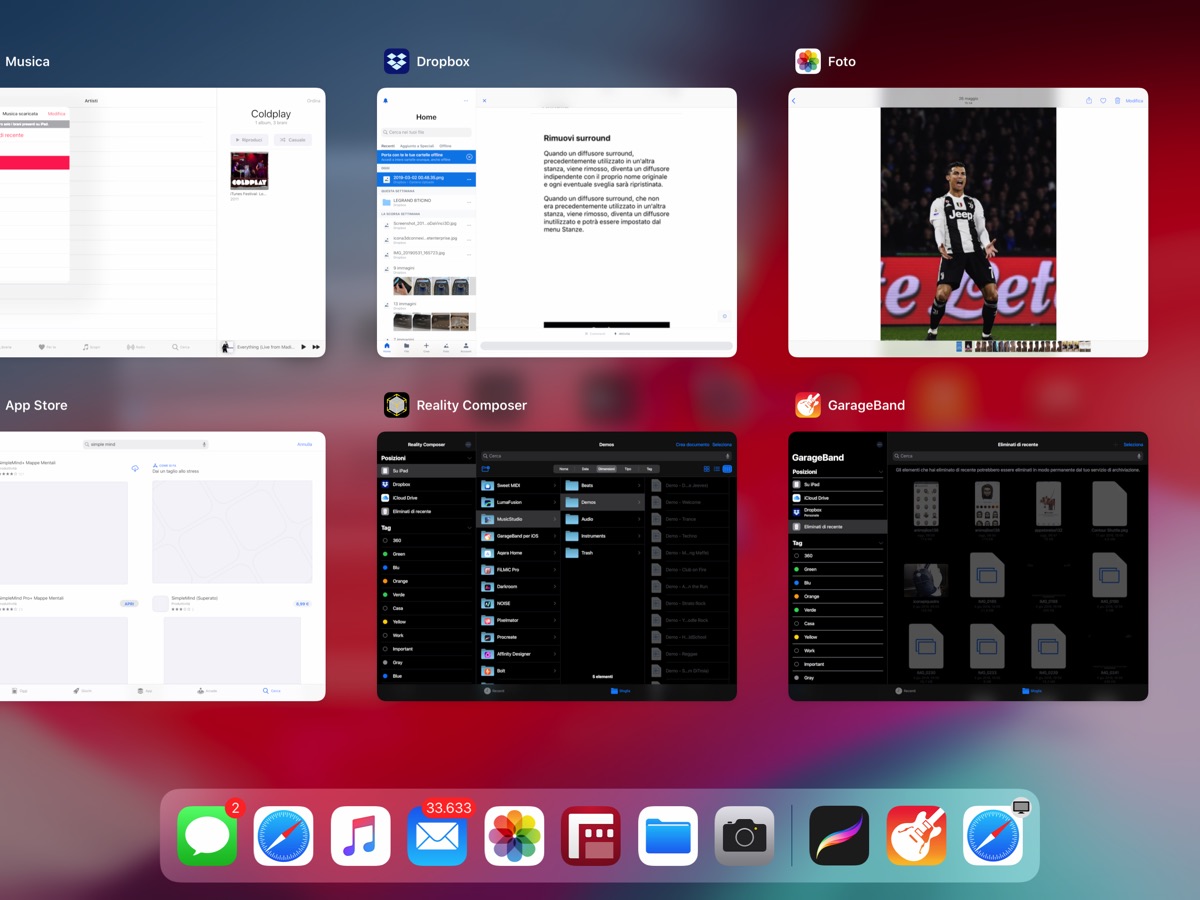Open the Files app from the dock
The width and height of the screenshot is (1200, 900).
click(x=668, y=836)
